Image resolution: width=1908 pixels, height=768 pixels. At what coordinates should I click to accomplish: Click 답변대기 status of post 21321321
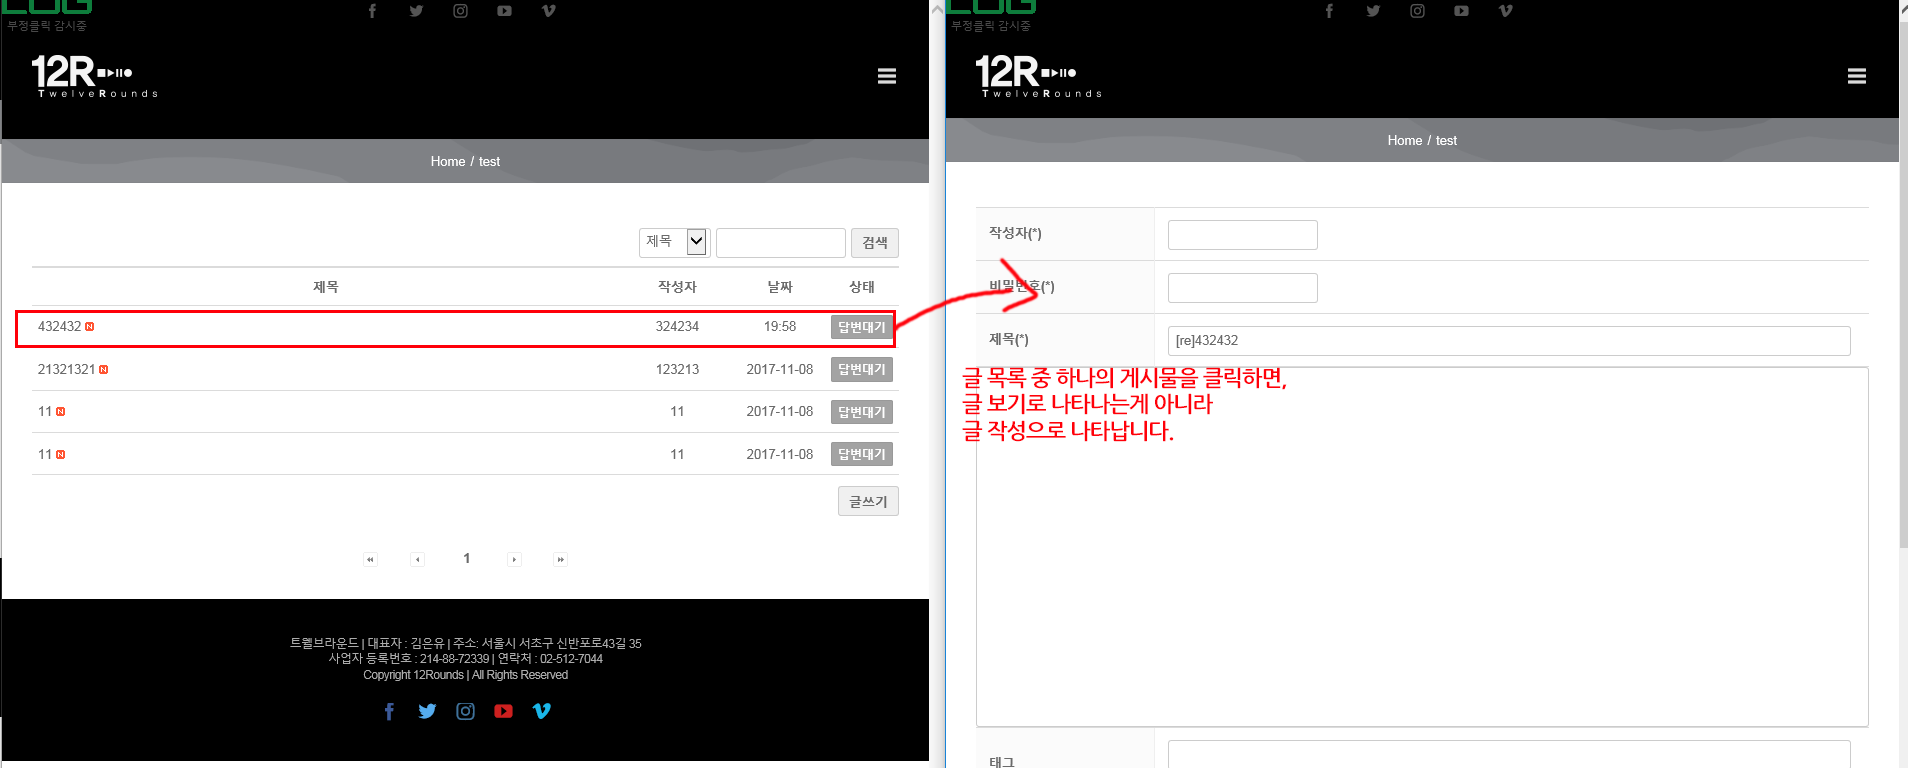(861, 370)
